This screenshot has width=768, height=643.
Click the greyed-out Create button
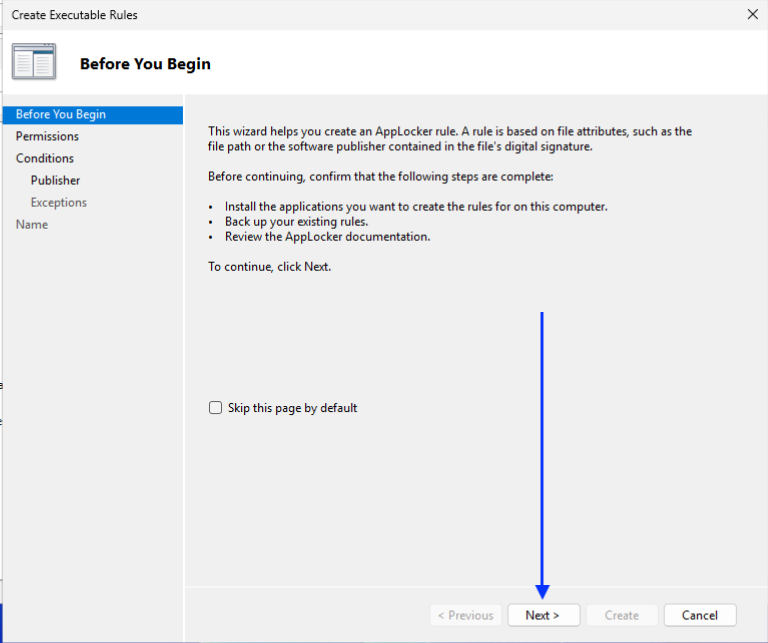(x=622, y=615)
